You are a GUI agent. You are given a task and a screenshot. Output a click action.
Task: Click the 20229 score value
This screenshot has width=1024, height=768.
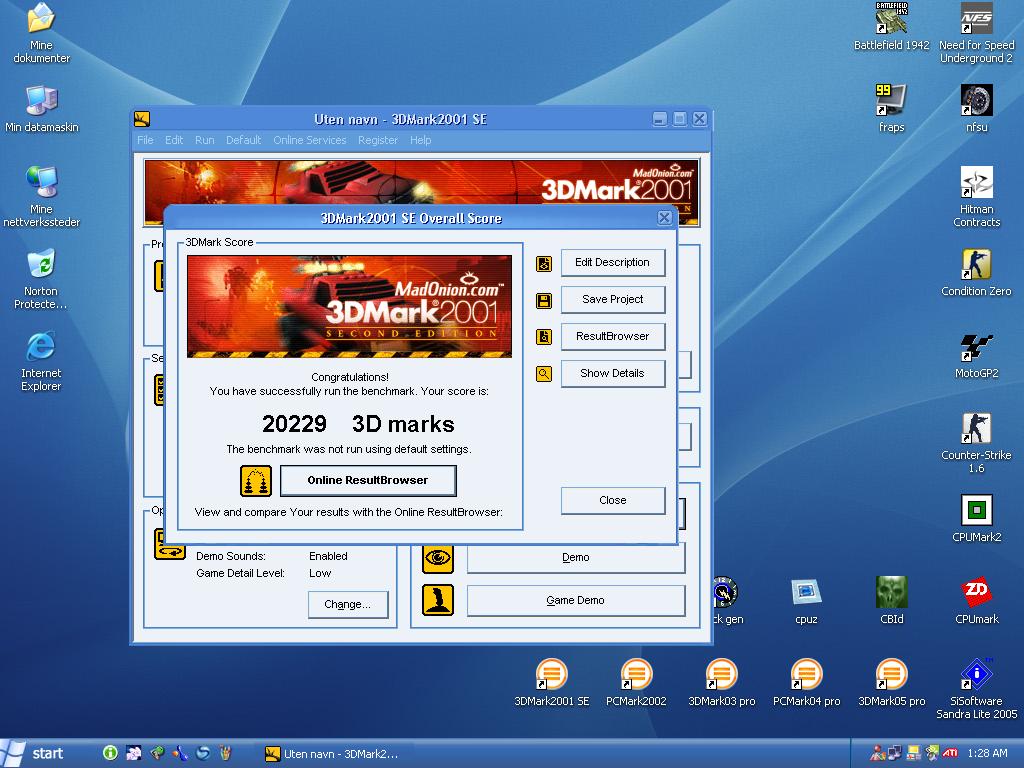click(294, 424)
